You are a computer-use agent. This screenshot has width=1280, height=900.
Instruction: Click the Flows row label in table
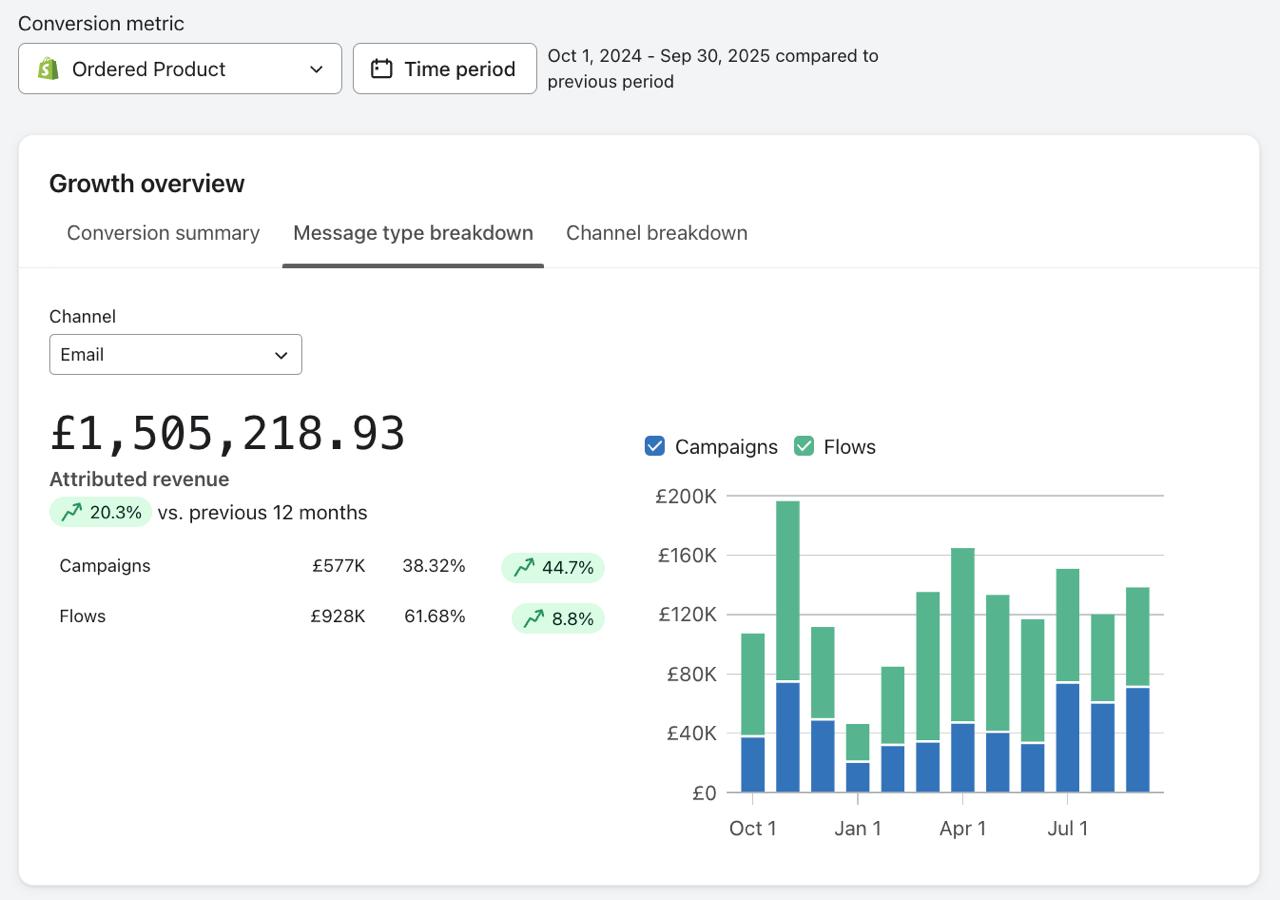(82, 616)
